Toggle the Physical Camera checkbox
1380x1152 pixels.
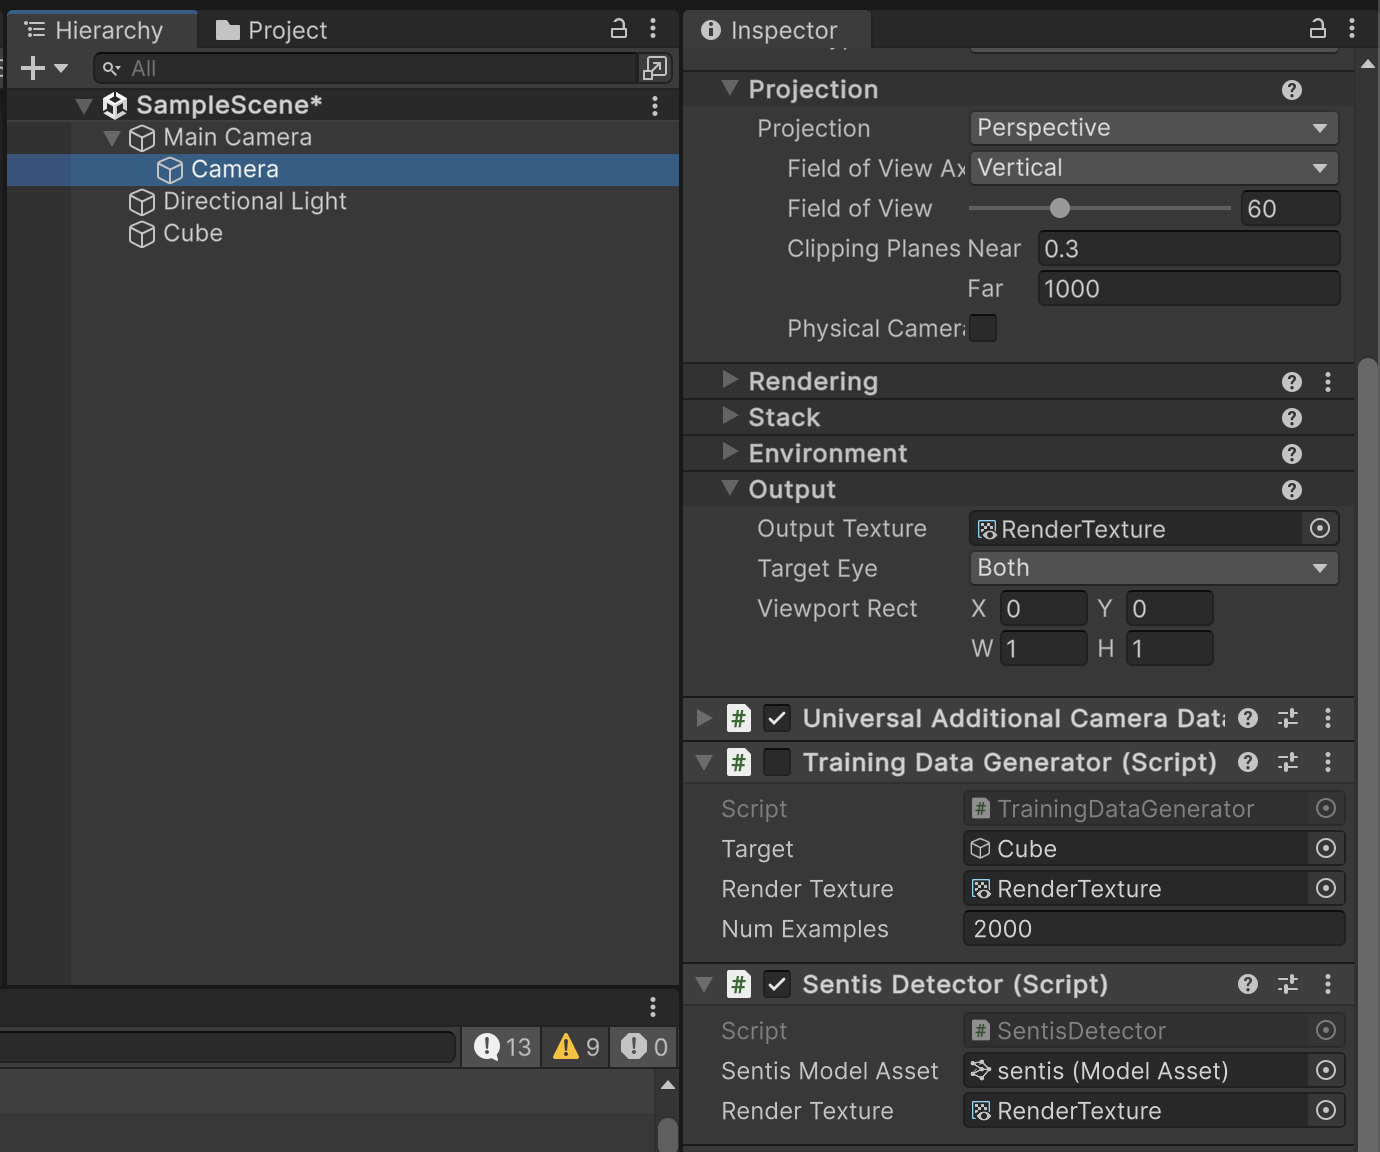(x=984, y=328)
